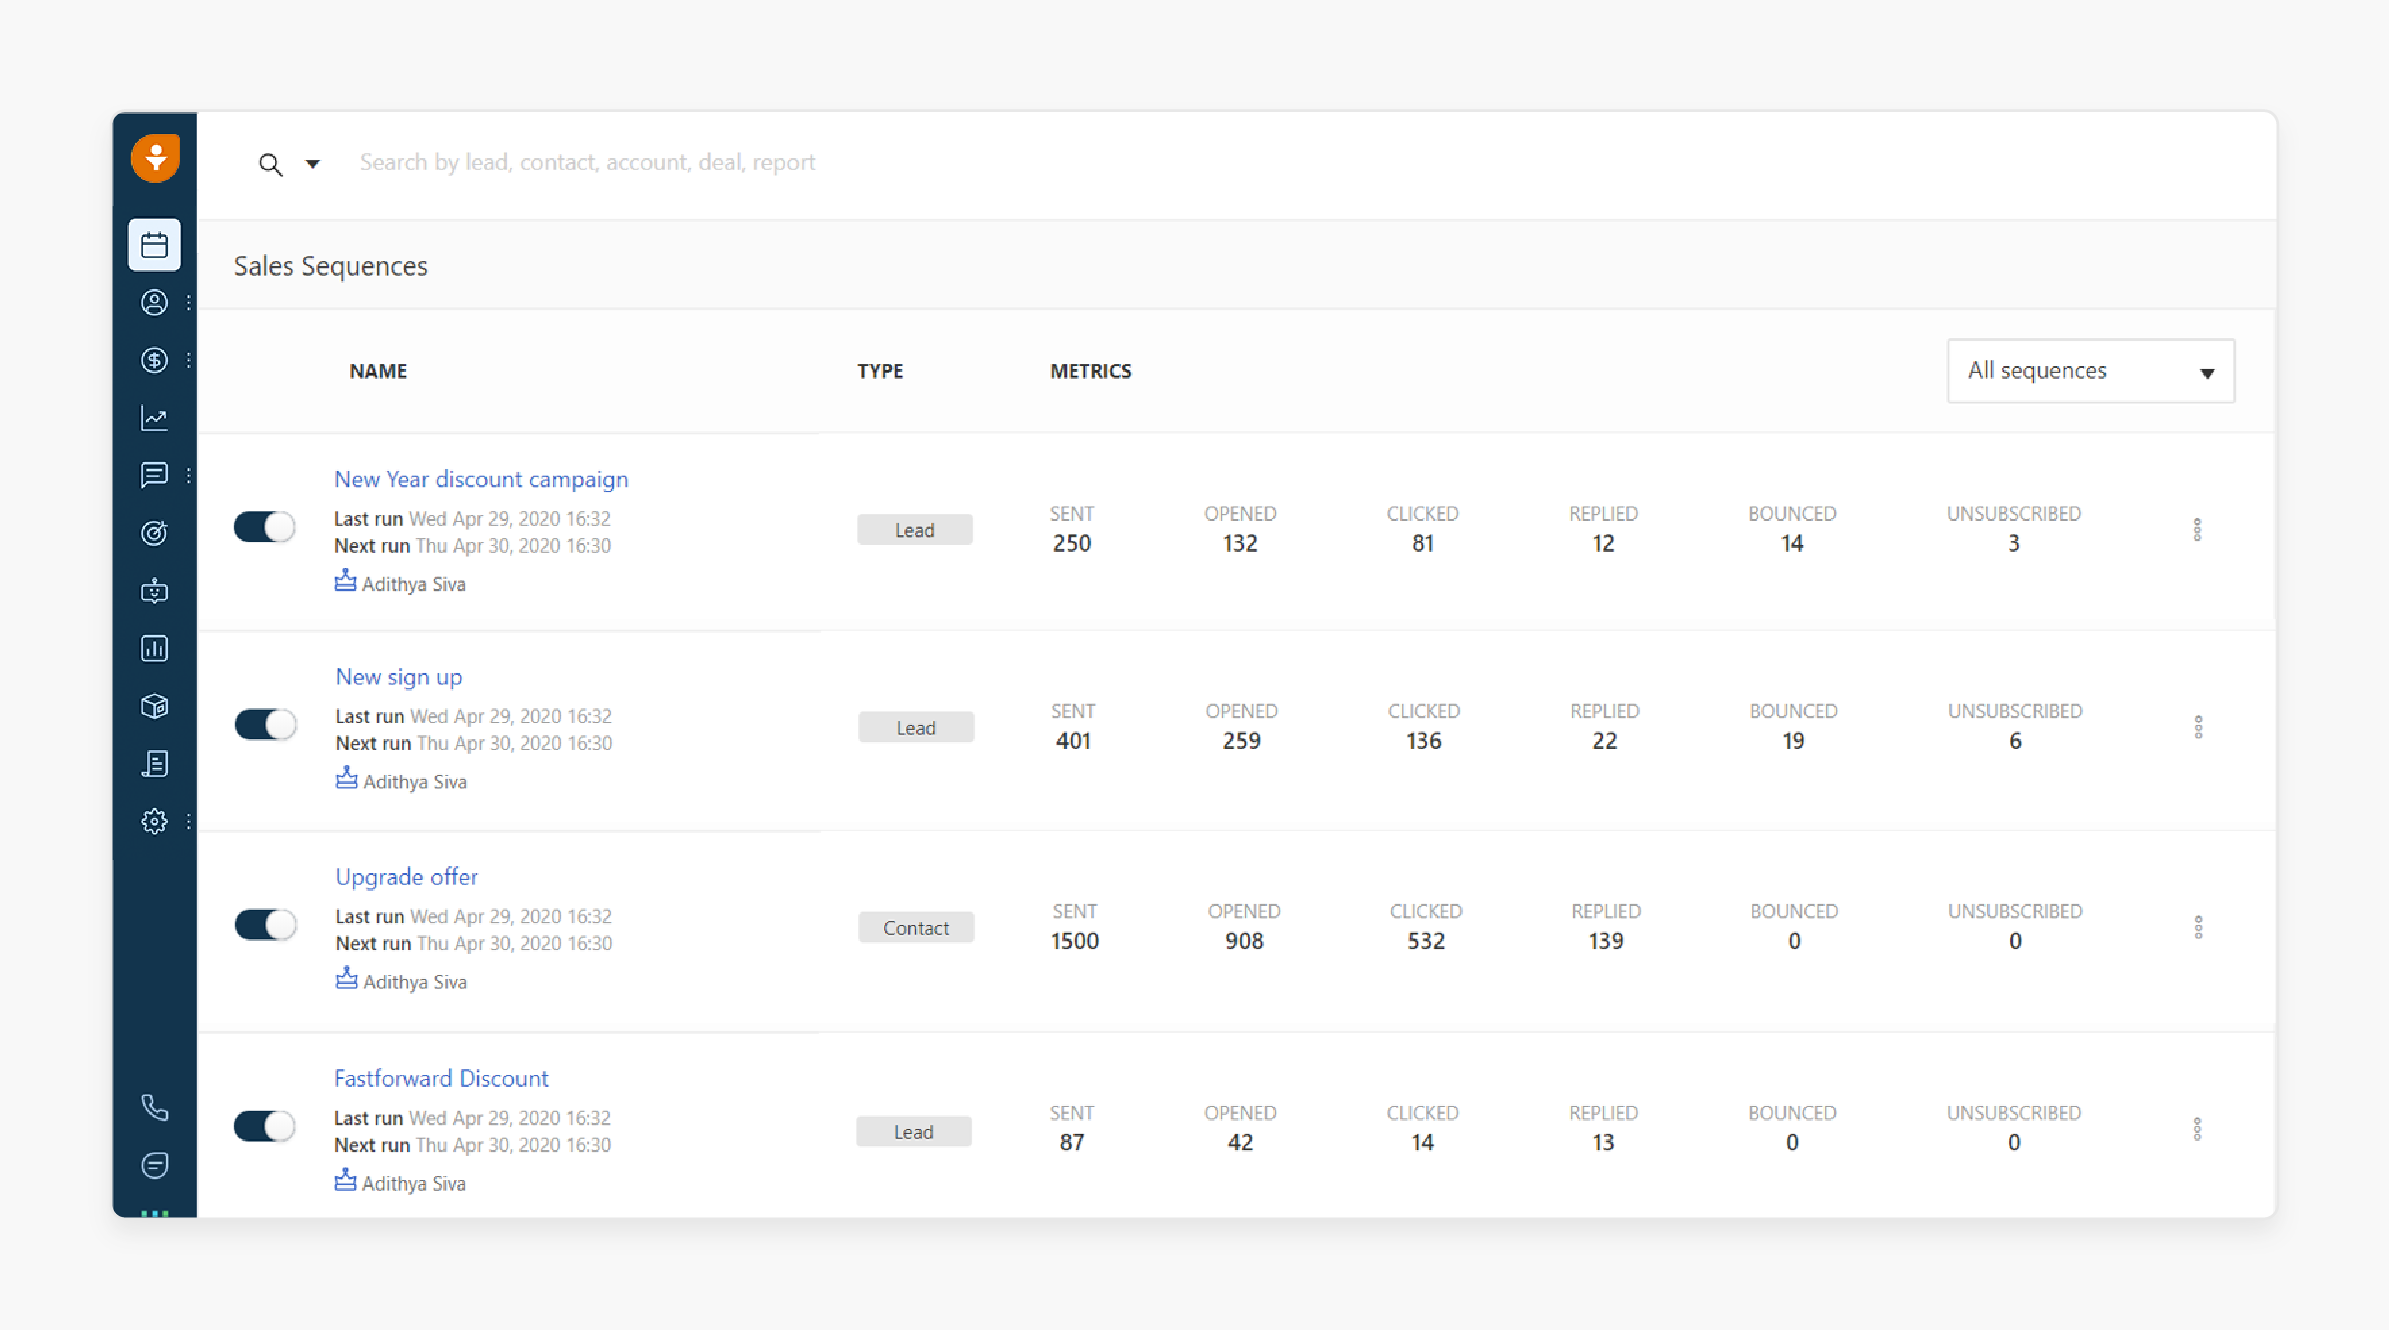
Task: Select the New sign up sequence Lead type
Action: coord(910,726)
